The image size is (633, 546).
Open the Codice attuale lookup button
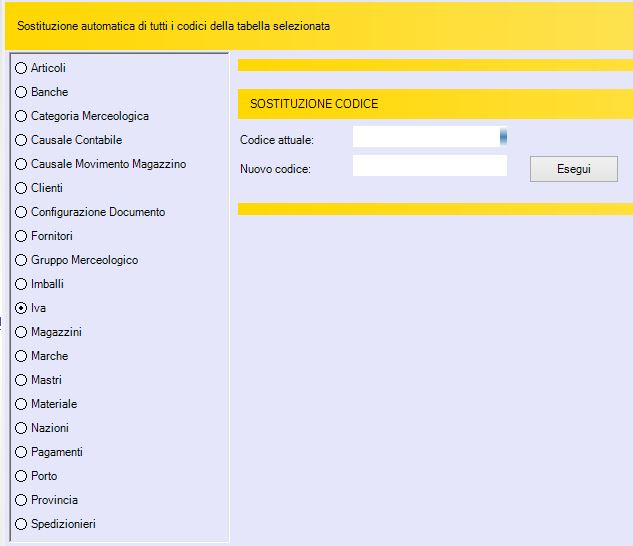click(503, 136)
